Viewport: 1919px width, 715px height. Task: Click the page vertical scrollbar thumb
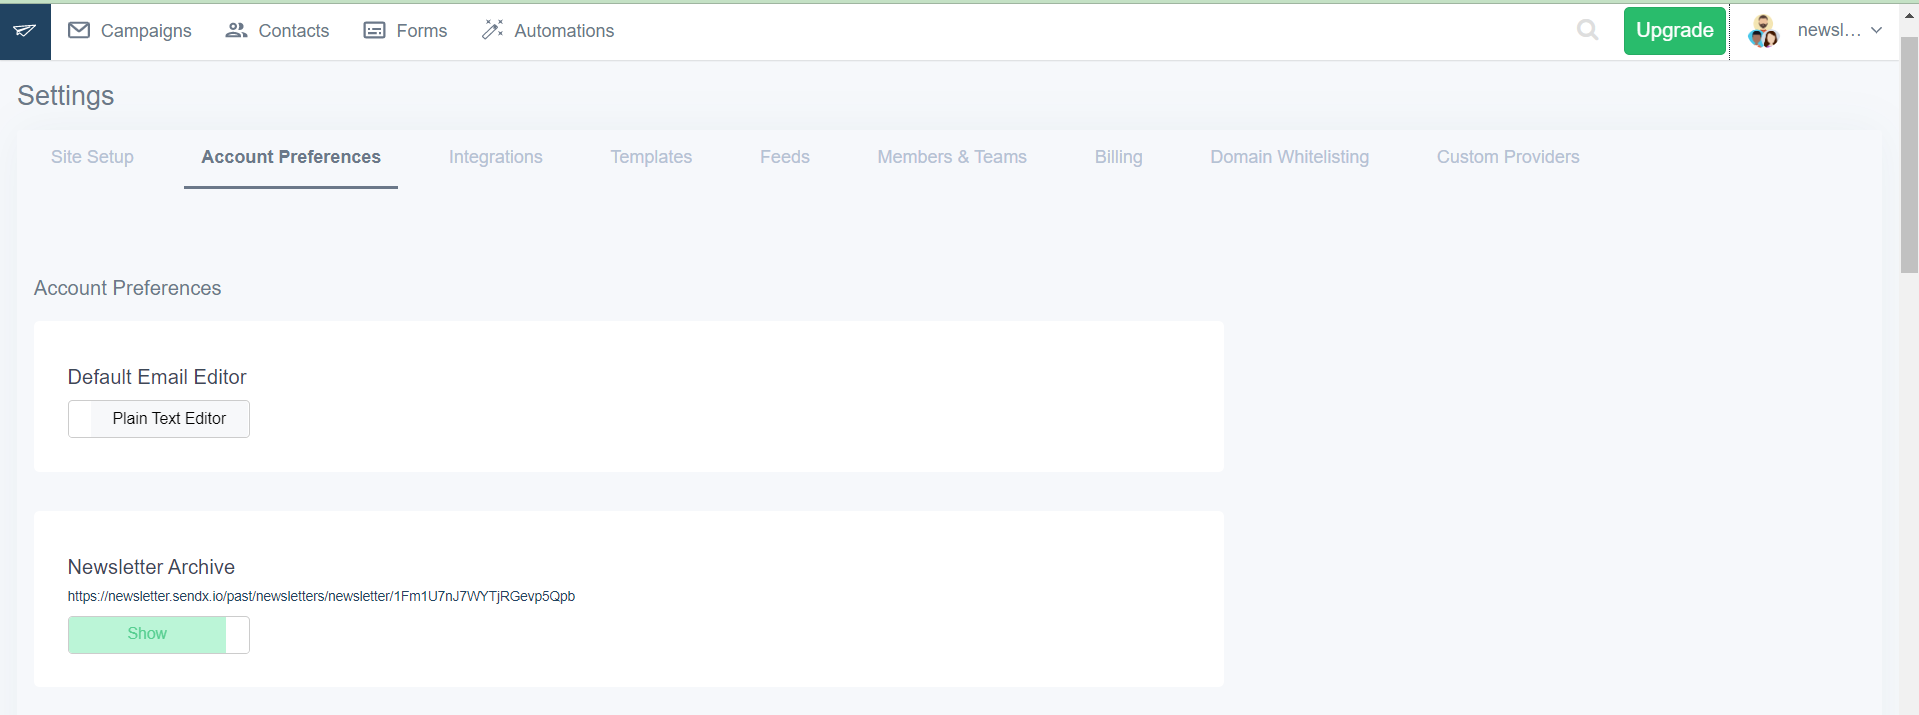(1909, 155)
